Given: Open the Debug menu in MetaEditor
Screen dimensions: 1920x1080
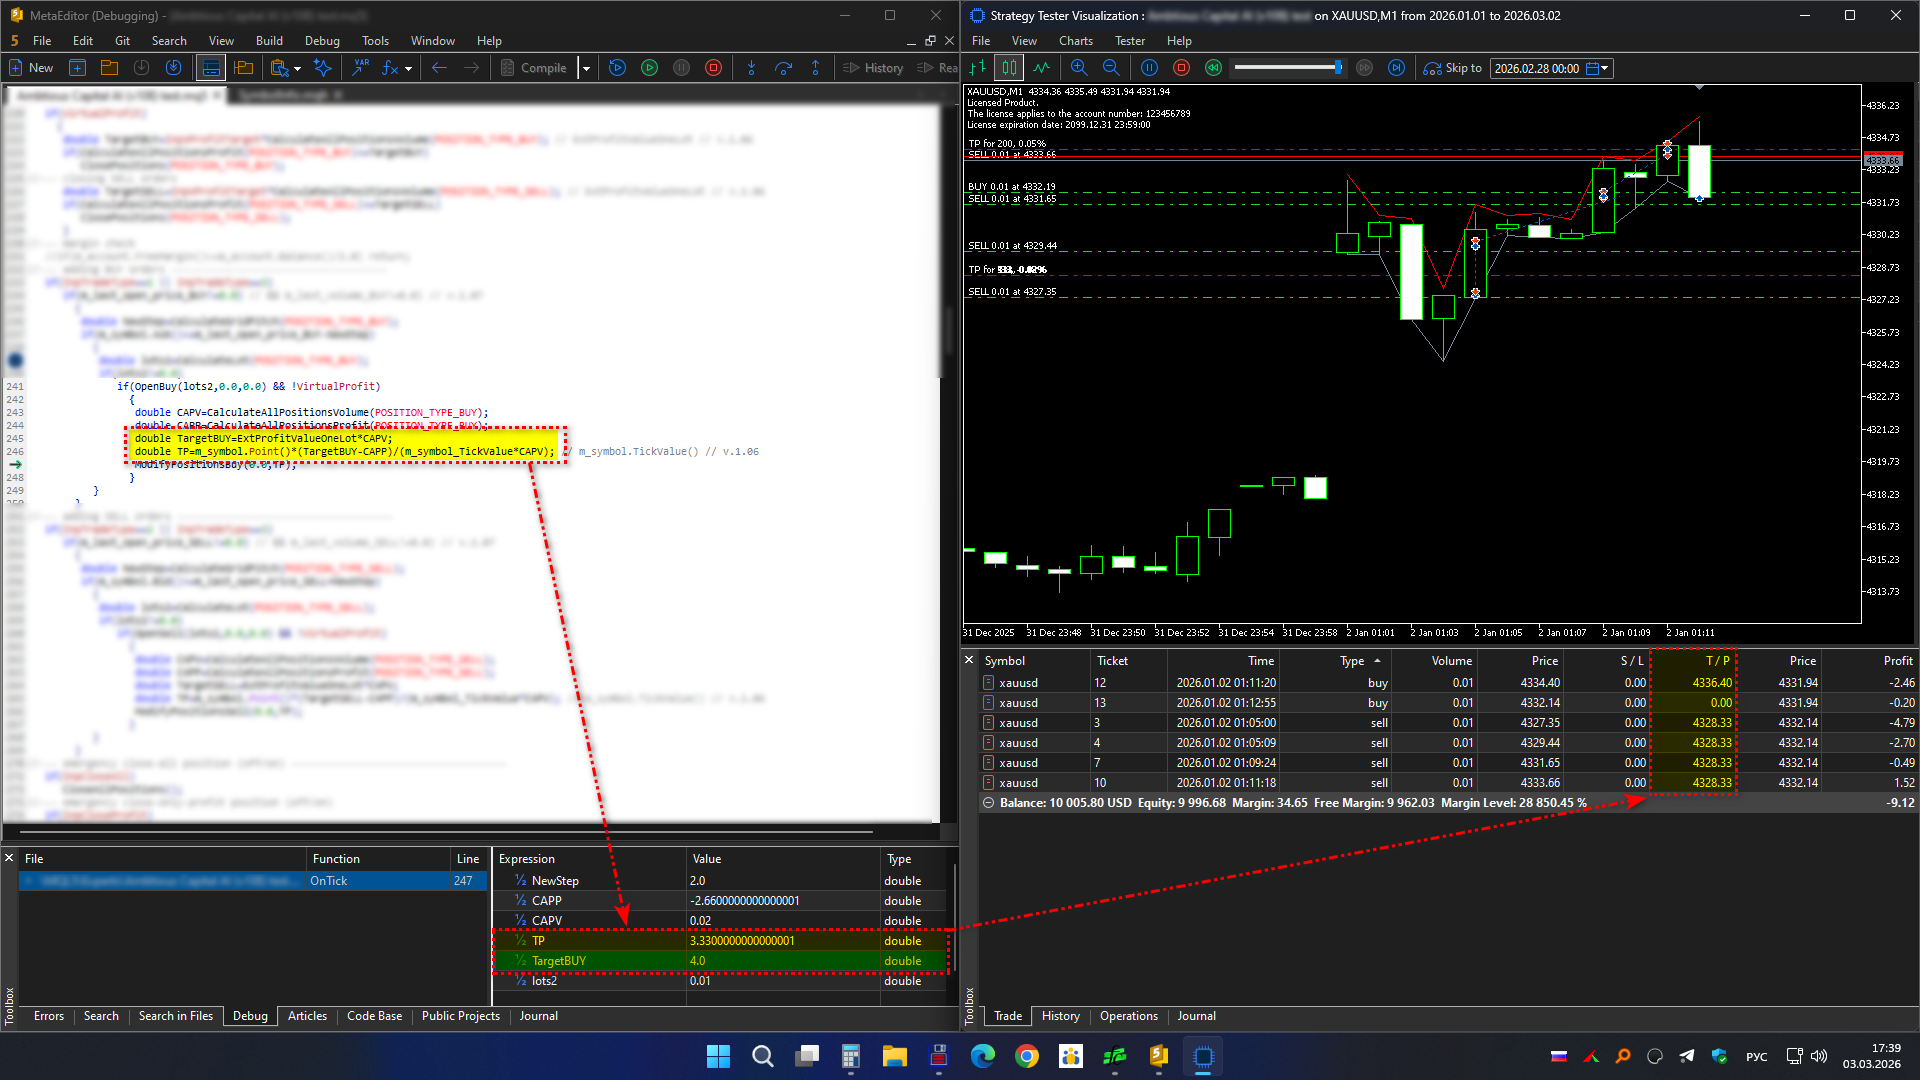Looking at the screenshot, I should pos(322,41).
